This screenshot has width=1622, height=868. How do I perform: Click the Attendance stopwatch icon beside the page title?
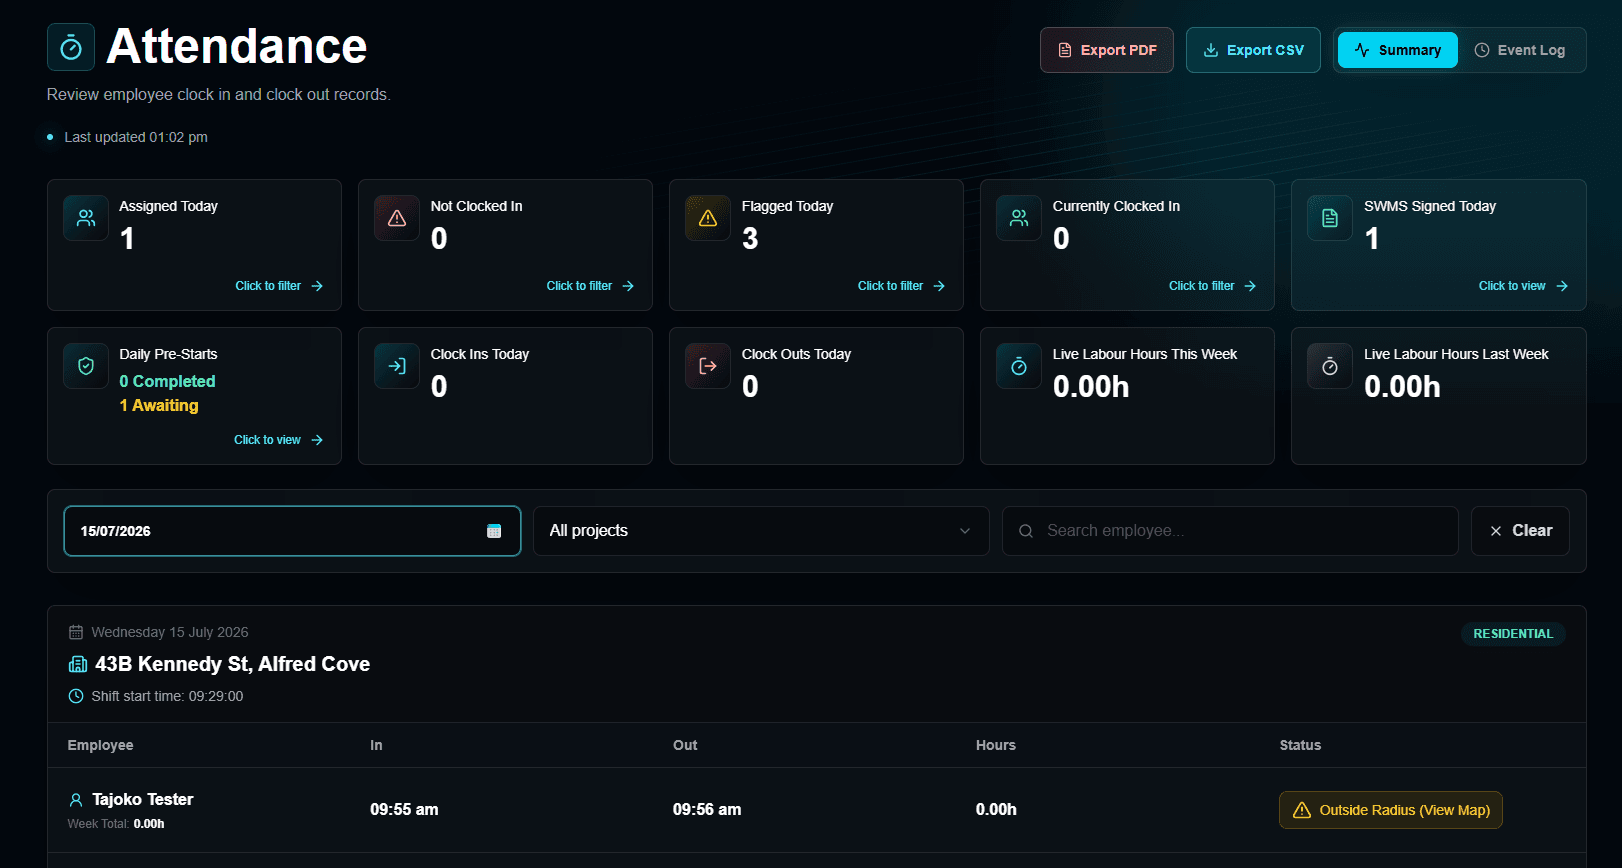71,47
